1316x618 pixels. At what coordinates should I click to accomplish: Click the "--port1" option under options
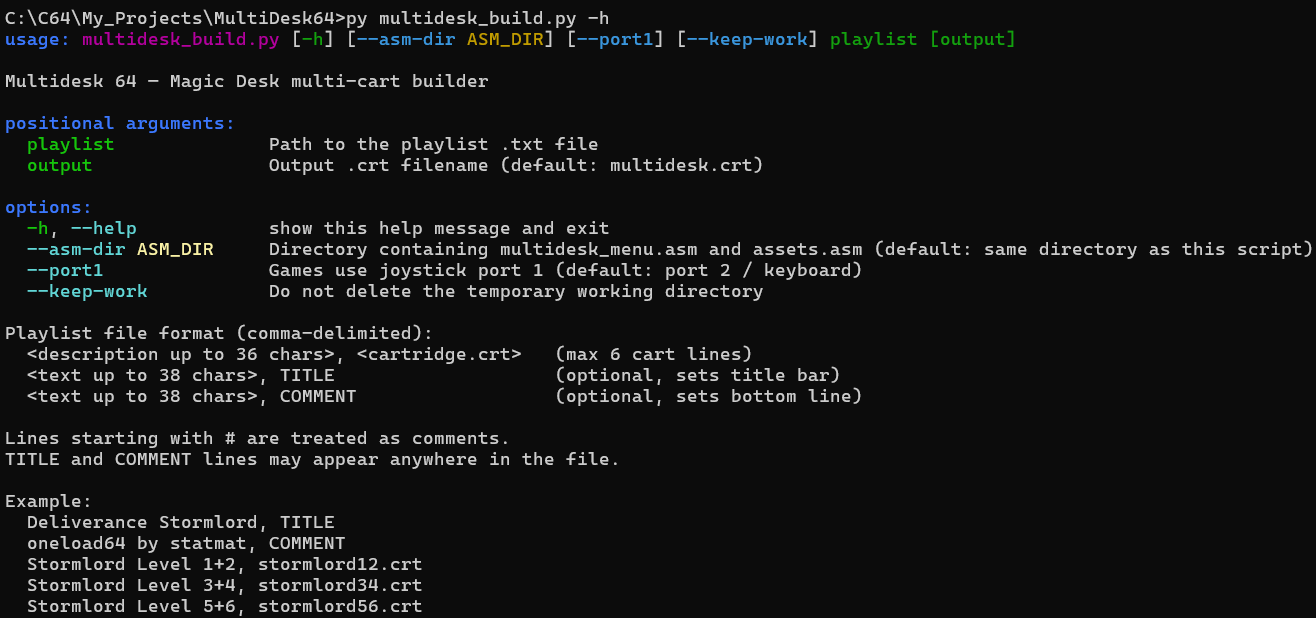(x=65, y=270)
